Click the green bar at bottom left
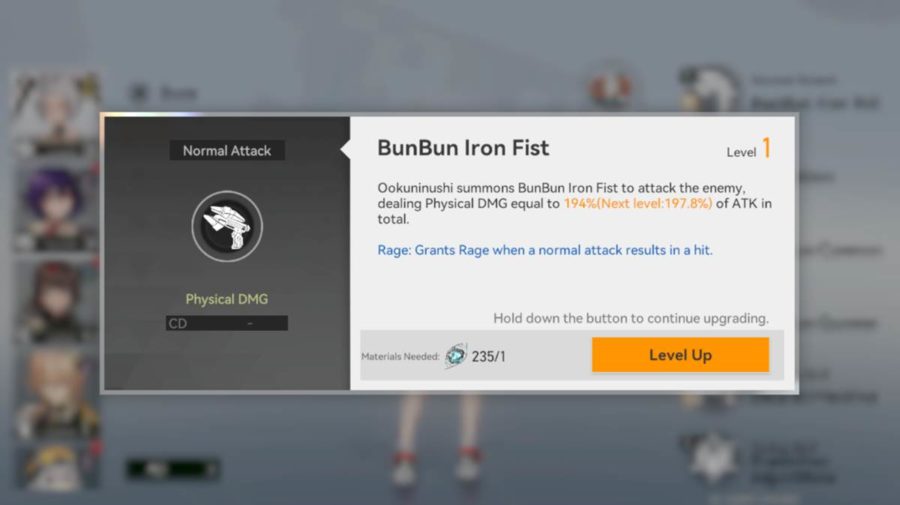 [172, 469]
